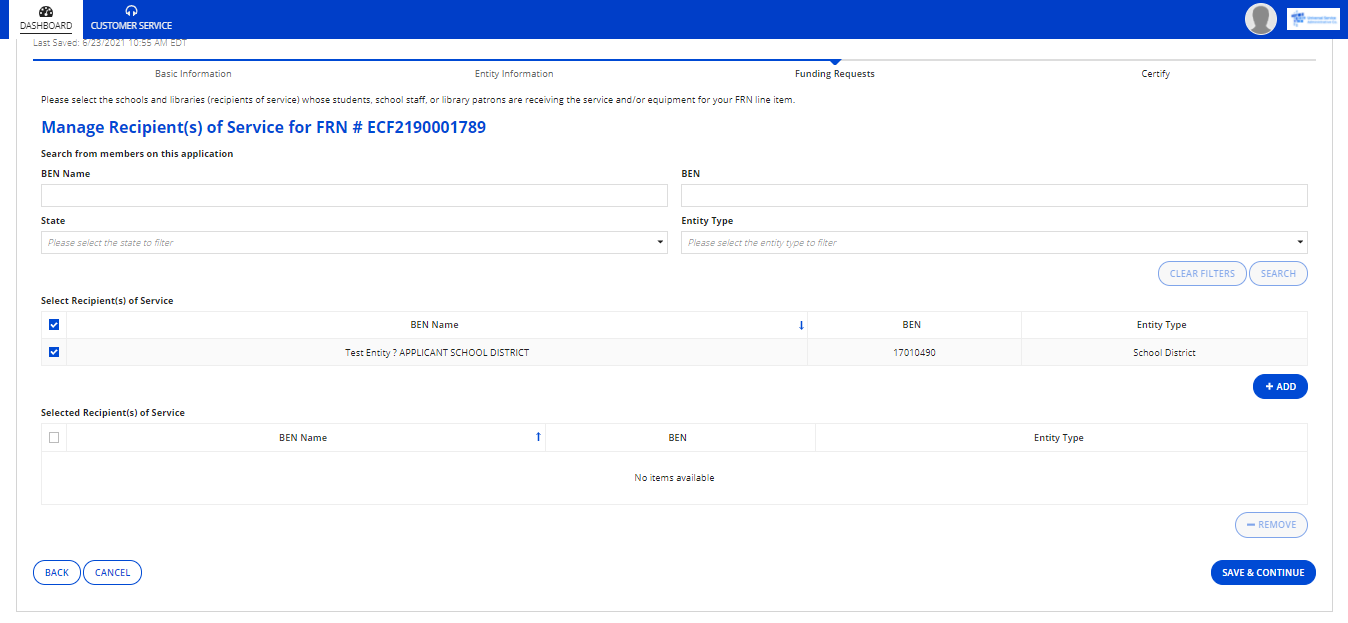1348x623 pixels.
Task: Open the user profile avatar
Action: 1261,19
